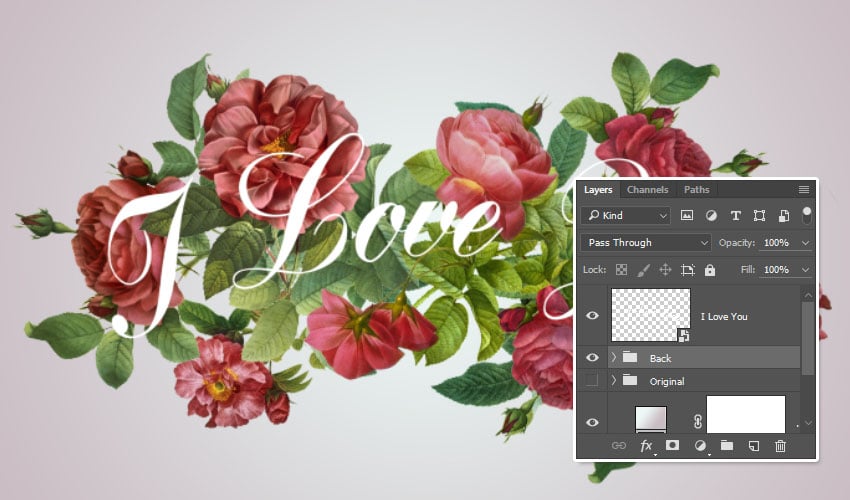Click the lock all icon
The width and height of the screenshot is (850, 500).
710,270
